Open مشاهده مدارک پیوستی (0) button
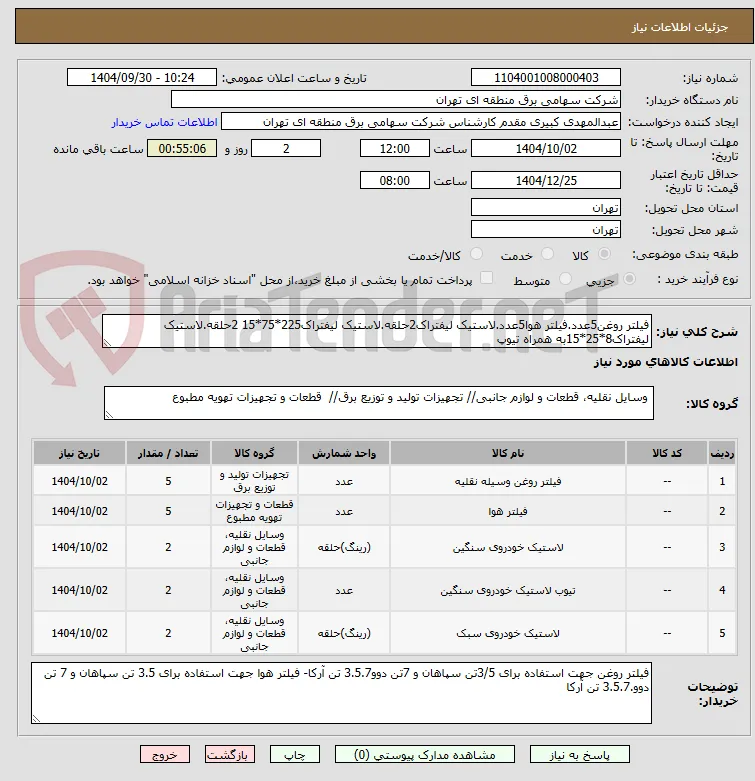 [425, 755]
